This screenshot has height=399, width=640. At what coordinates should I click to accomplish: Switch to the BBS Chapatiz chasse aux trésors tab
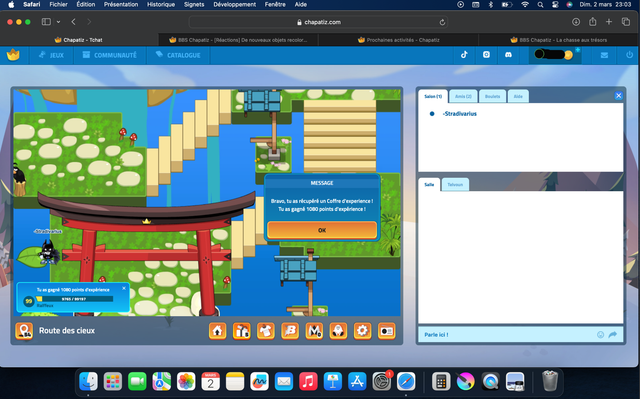click(x=559, y=40)
